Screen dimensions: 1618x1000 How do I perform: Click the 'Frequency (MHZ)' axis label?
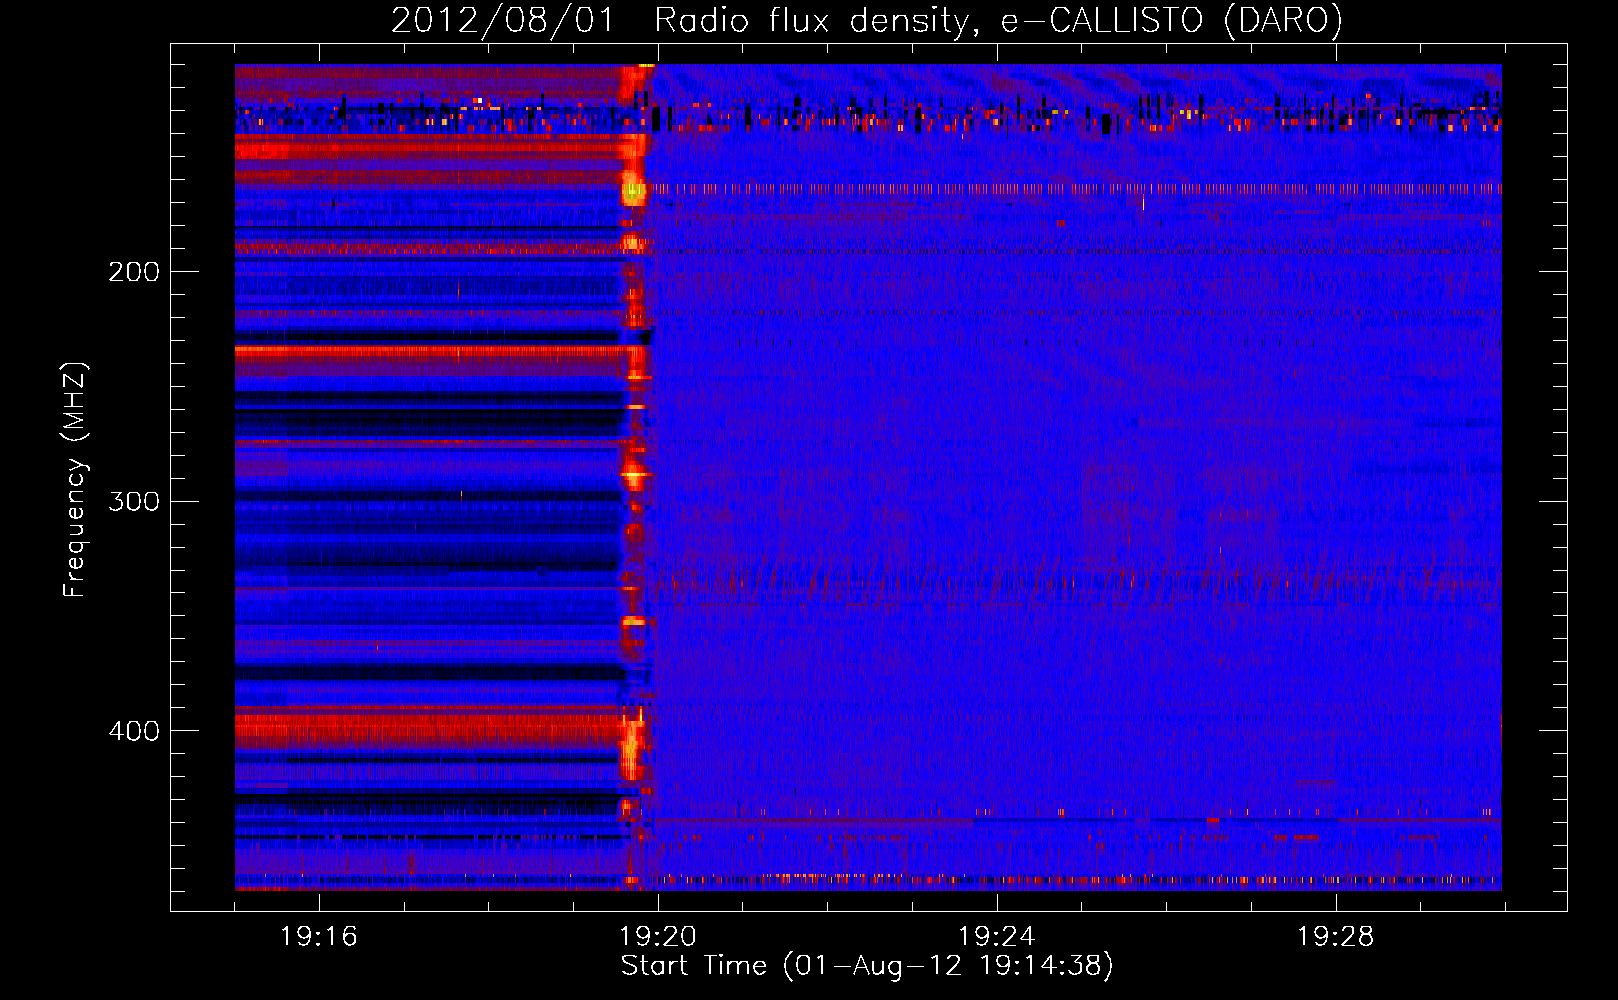(76, 479)
